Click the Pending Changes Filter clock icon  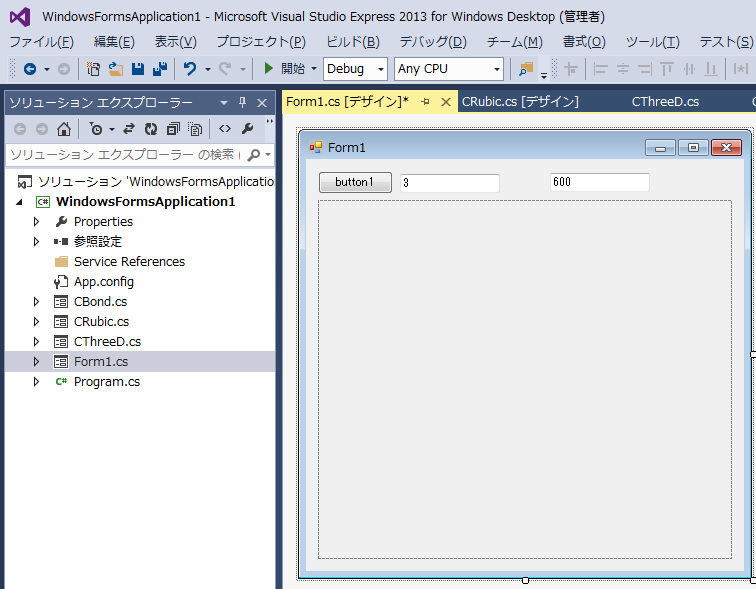point(96,129)
